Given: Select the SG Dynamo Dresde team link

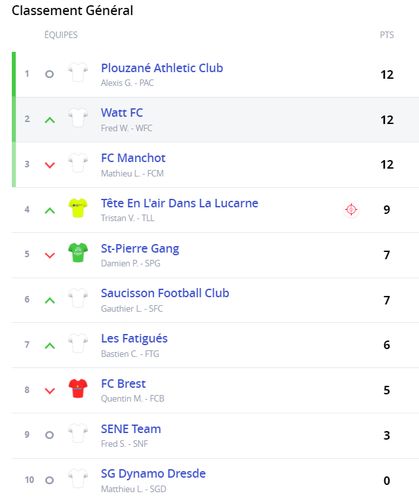Looking at the screenshot, I should pyautogui.click(x=153, y=474).
